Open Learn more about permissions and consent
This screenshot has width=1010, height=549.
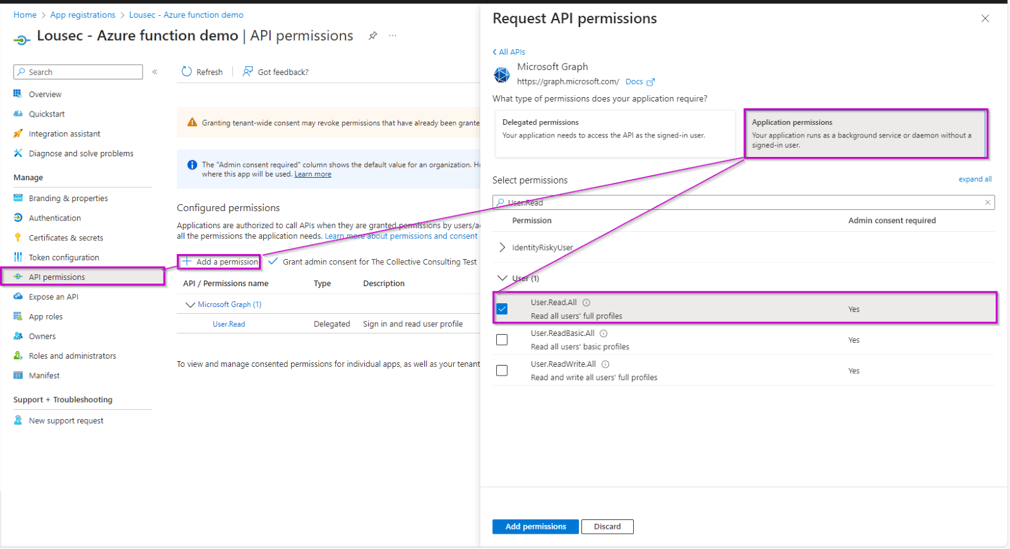(x=401, y=236)
